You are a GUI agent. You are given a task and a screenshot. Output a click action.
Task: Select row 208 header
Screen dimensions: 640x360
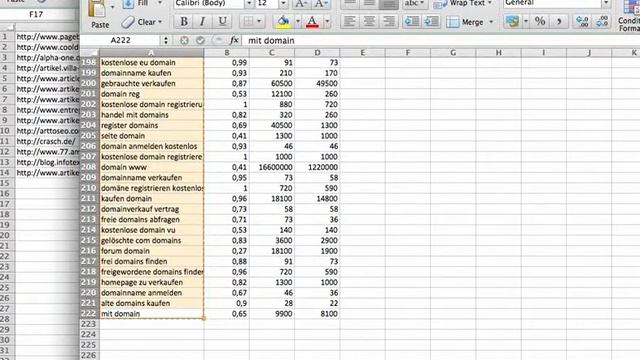[89, 167]
